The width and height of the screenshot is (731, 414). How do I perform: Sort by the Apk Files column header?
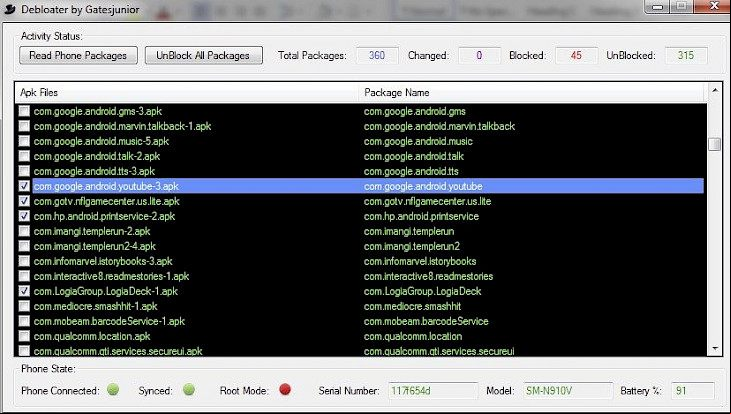187,93
